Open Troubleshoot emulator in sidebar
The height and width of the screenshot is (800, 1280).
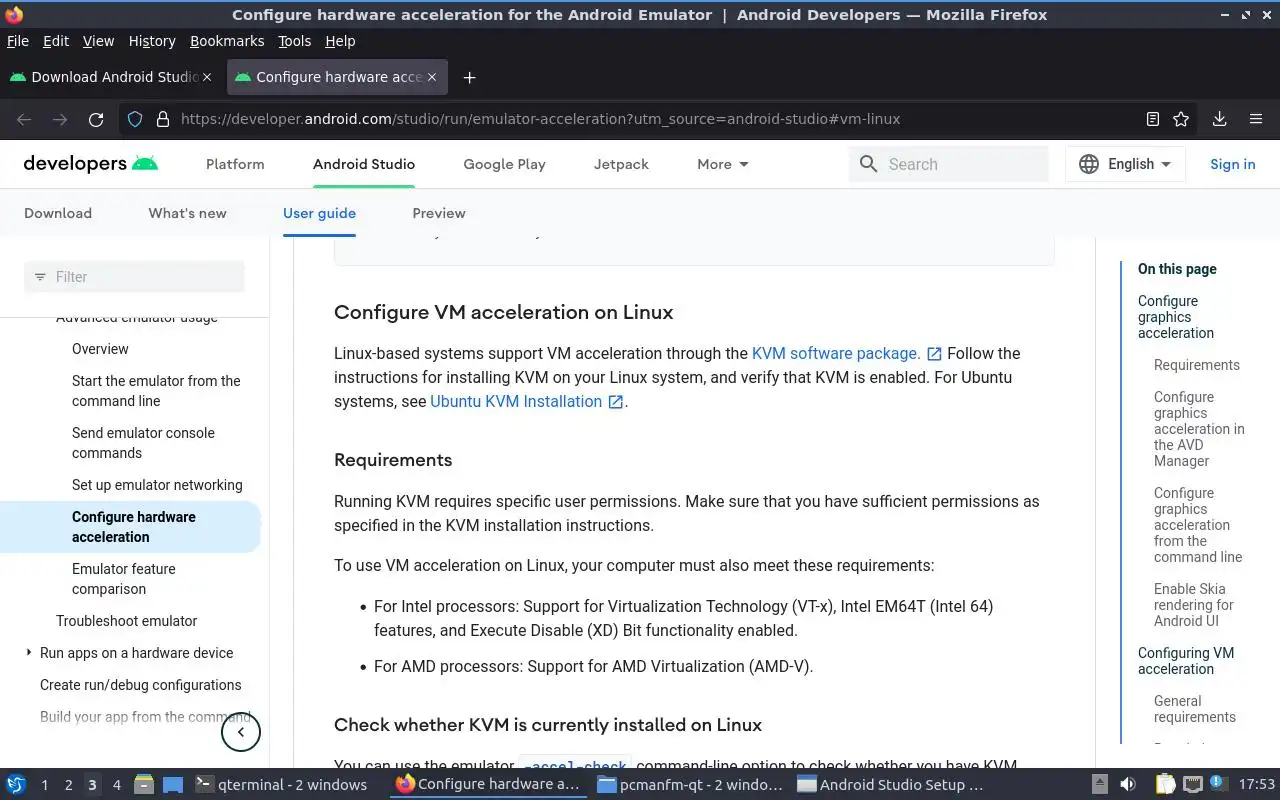(x=127, y=621)
